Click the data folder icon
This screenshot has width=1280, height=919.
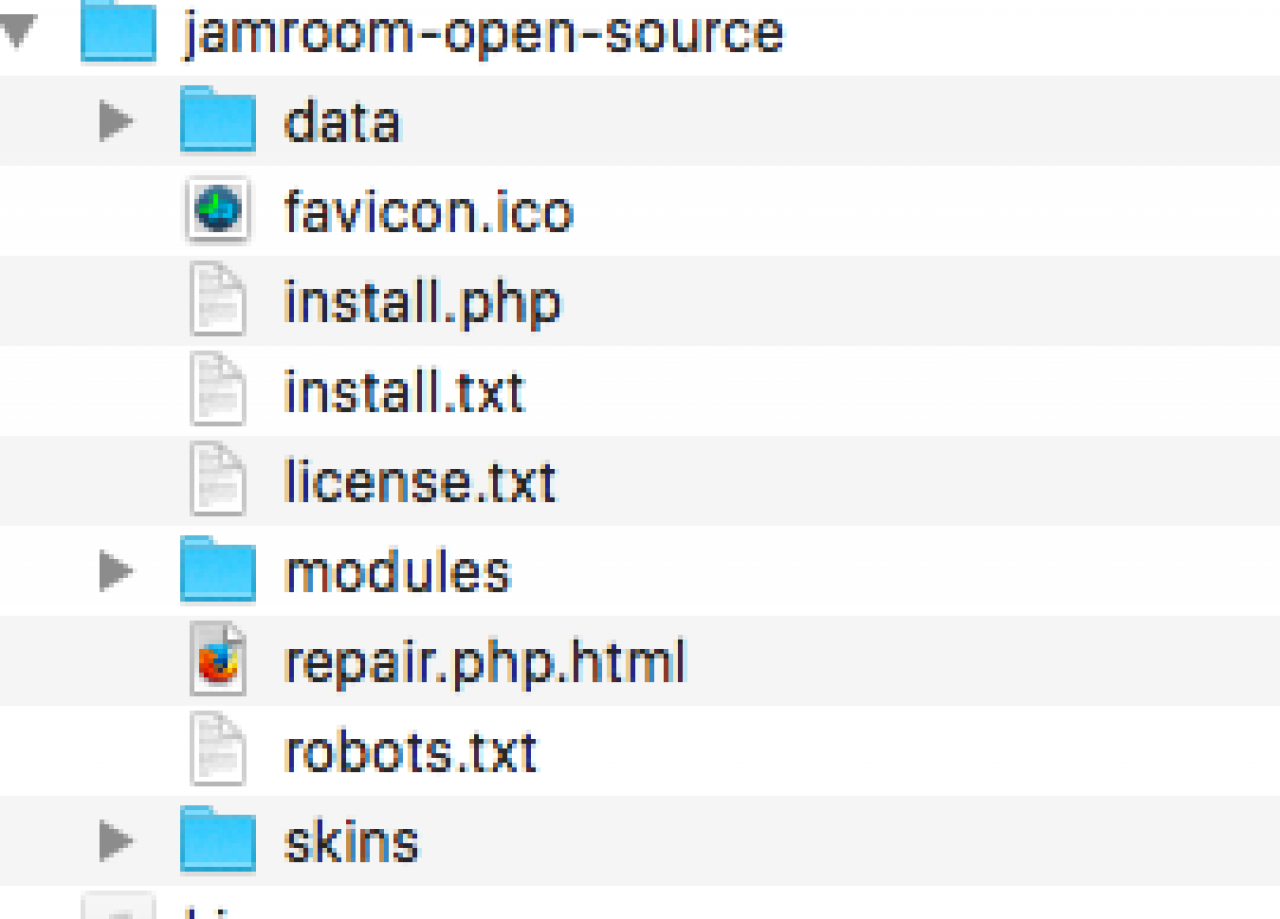(218, 122)
